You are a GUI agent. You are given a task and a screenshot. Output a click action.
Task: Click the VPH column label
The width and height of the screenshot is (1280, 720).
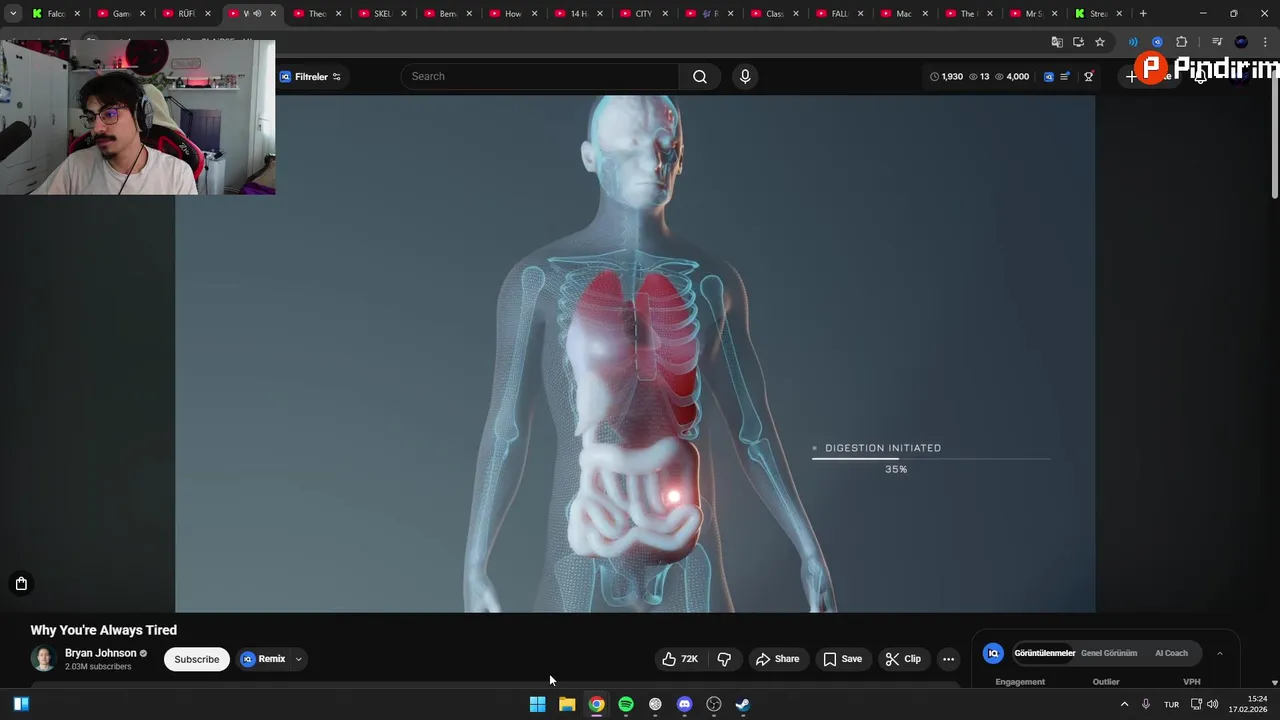coord(1192,682)
